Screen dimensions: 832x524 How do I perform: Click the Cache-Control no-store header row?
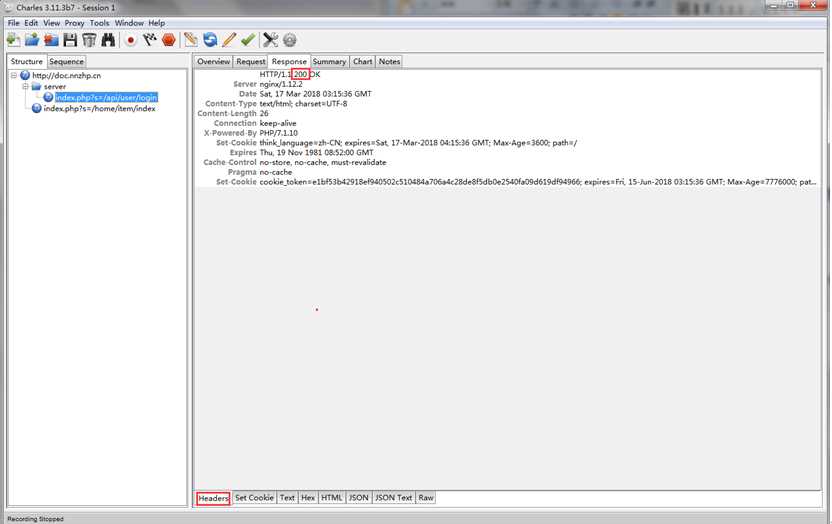click(x=507, y=162)
